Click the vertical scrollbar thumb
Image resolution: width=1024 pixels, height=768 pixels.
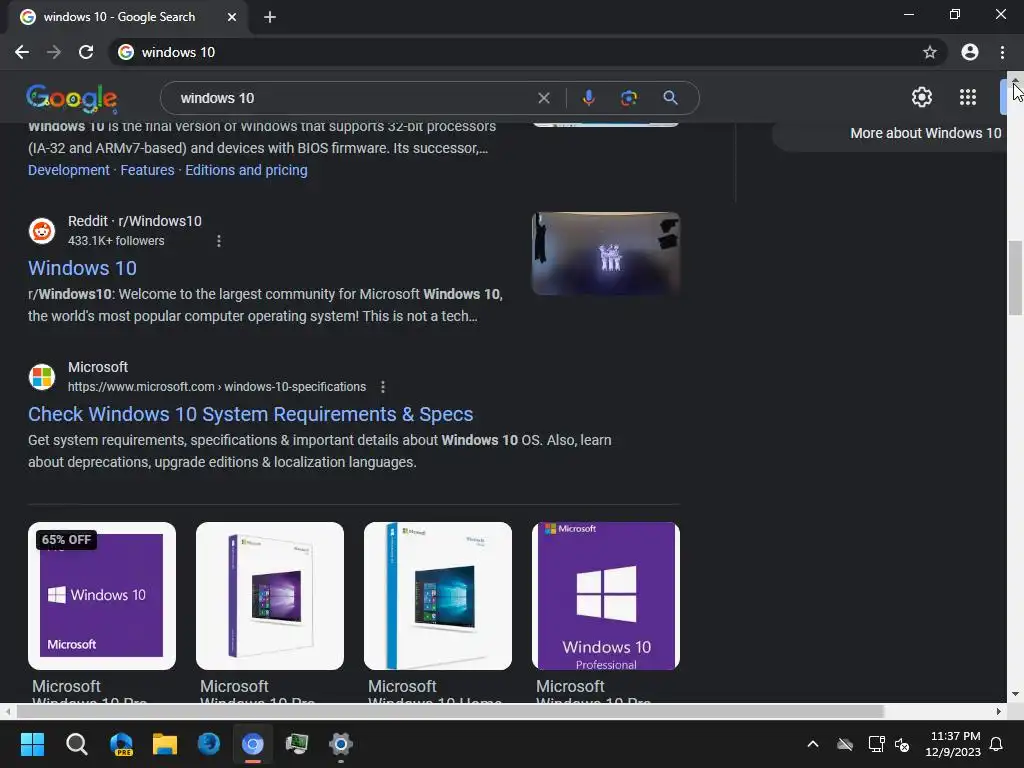[x=1015, y=277]
